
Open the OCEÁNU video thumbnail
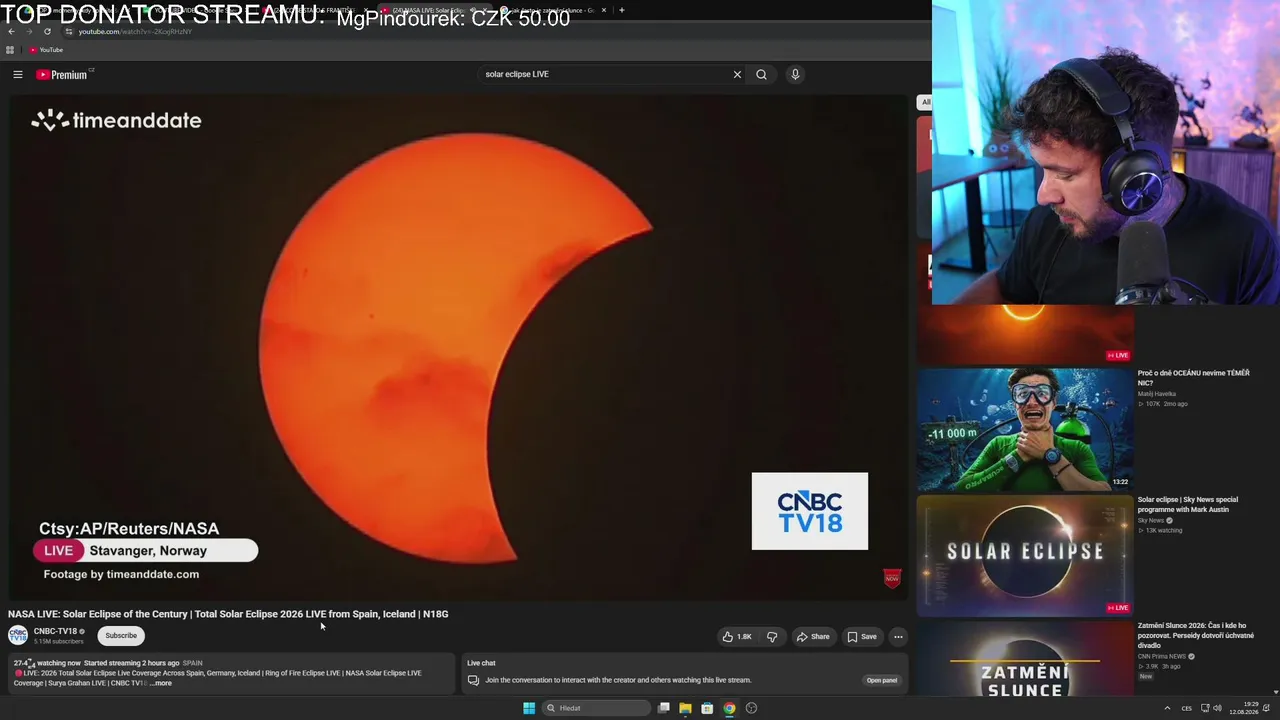click(x=1025, y=429)
